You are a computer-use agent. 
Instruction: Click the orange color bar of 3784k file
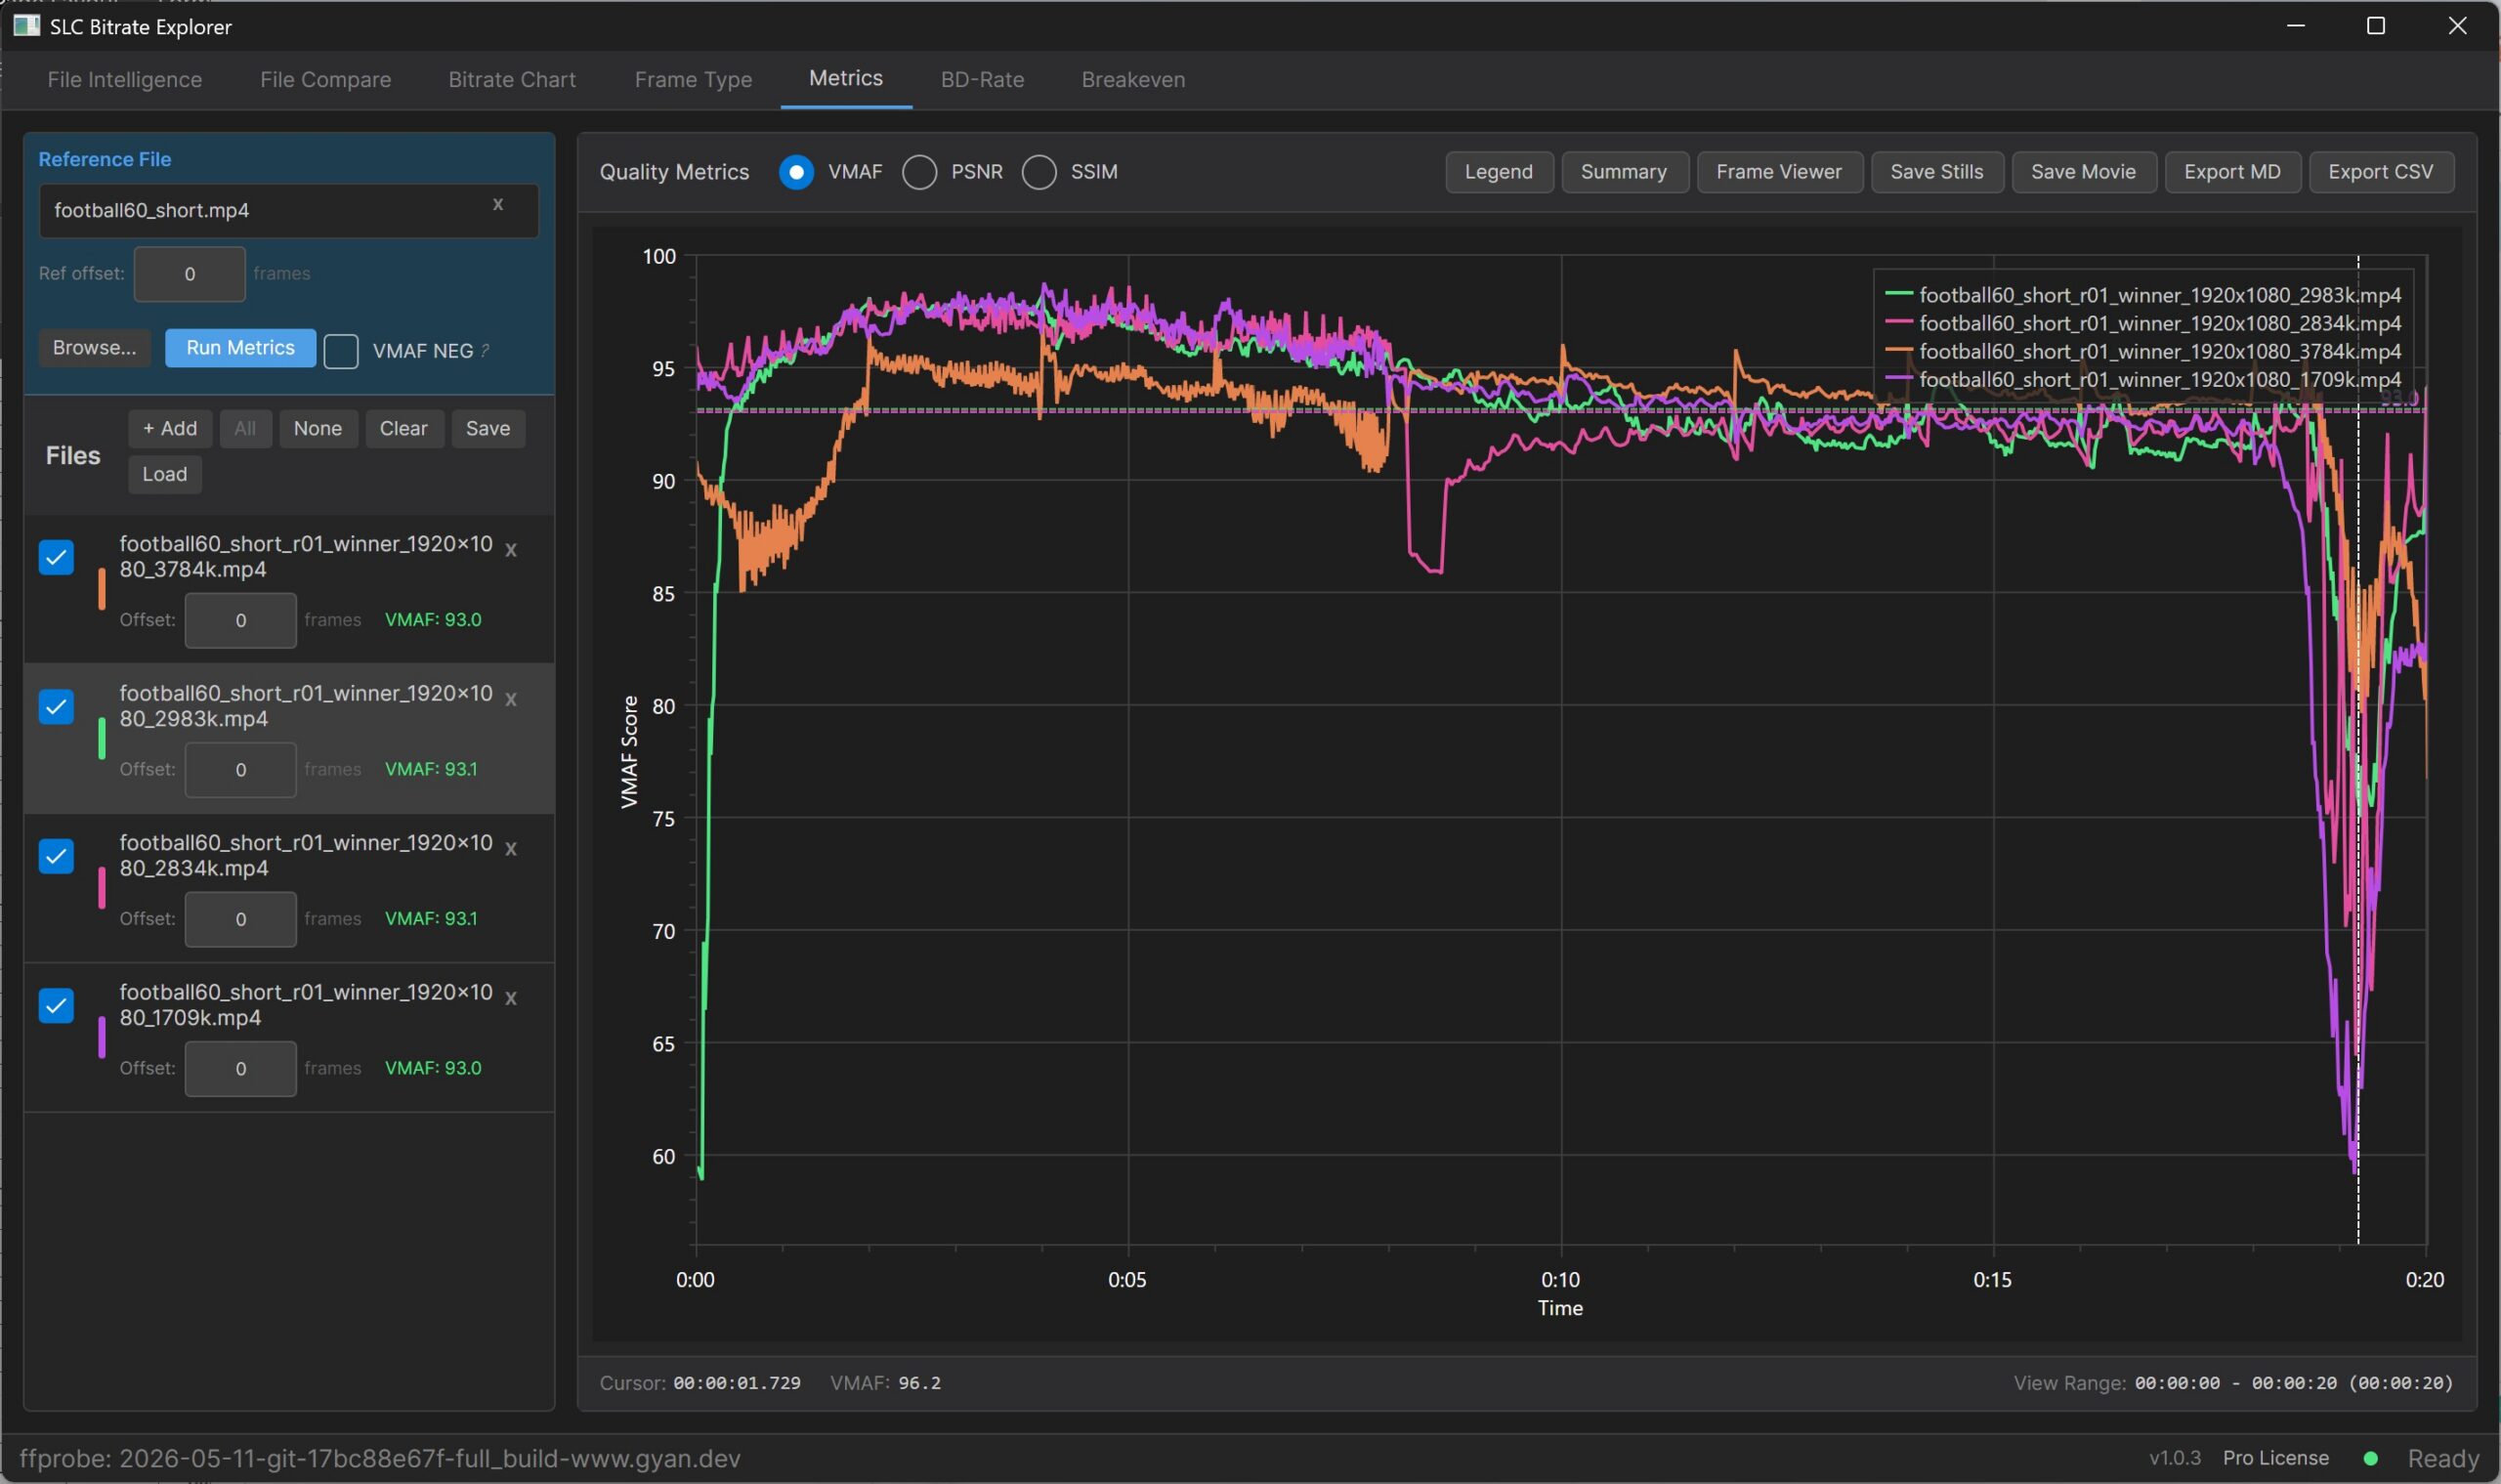coord(101,589)
